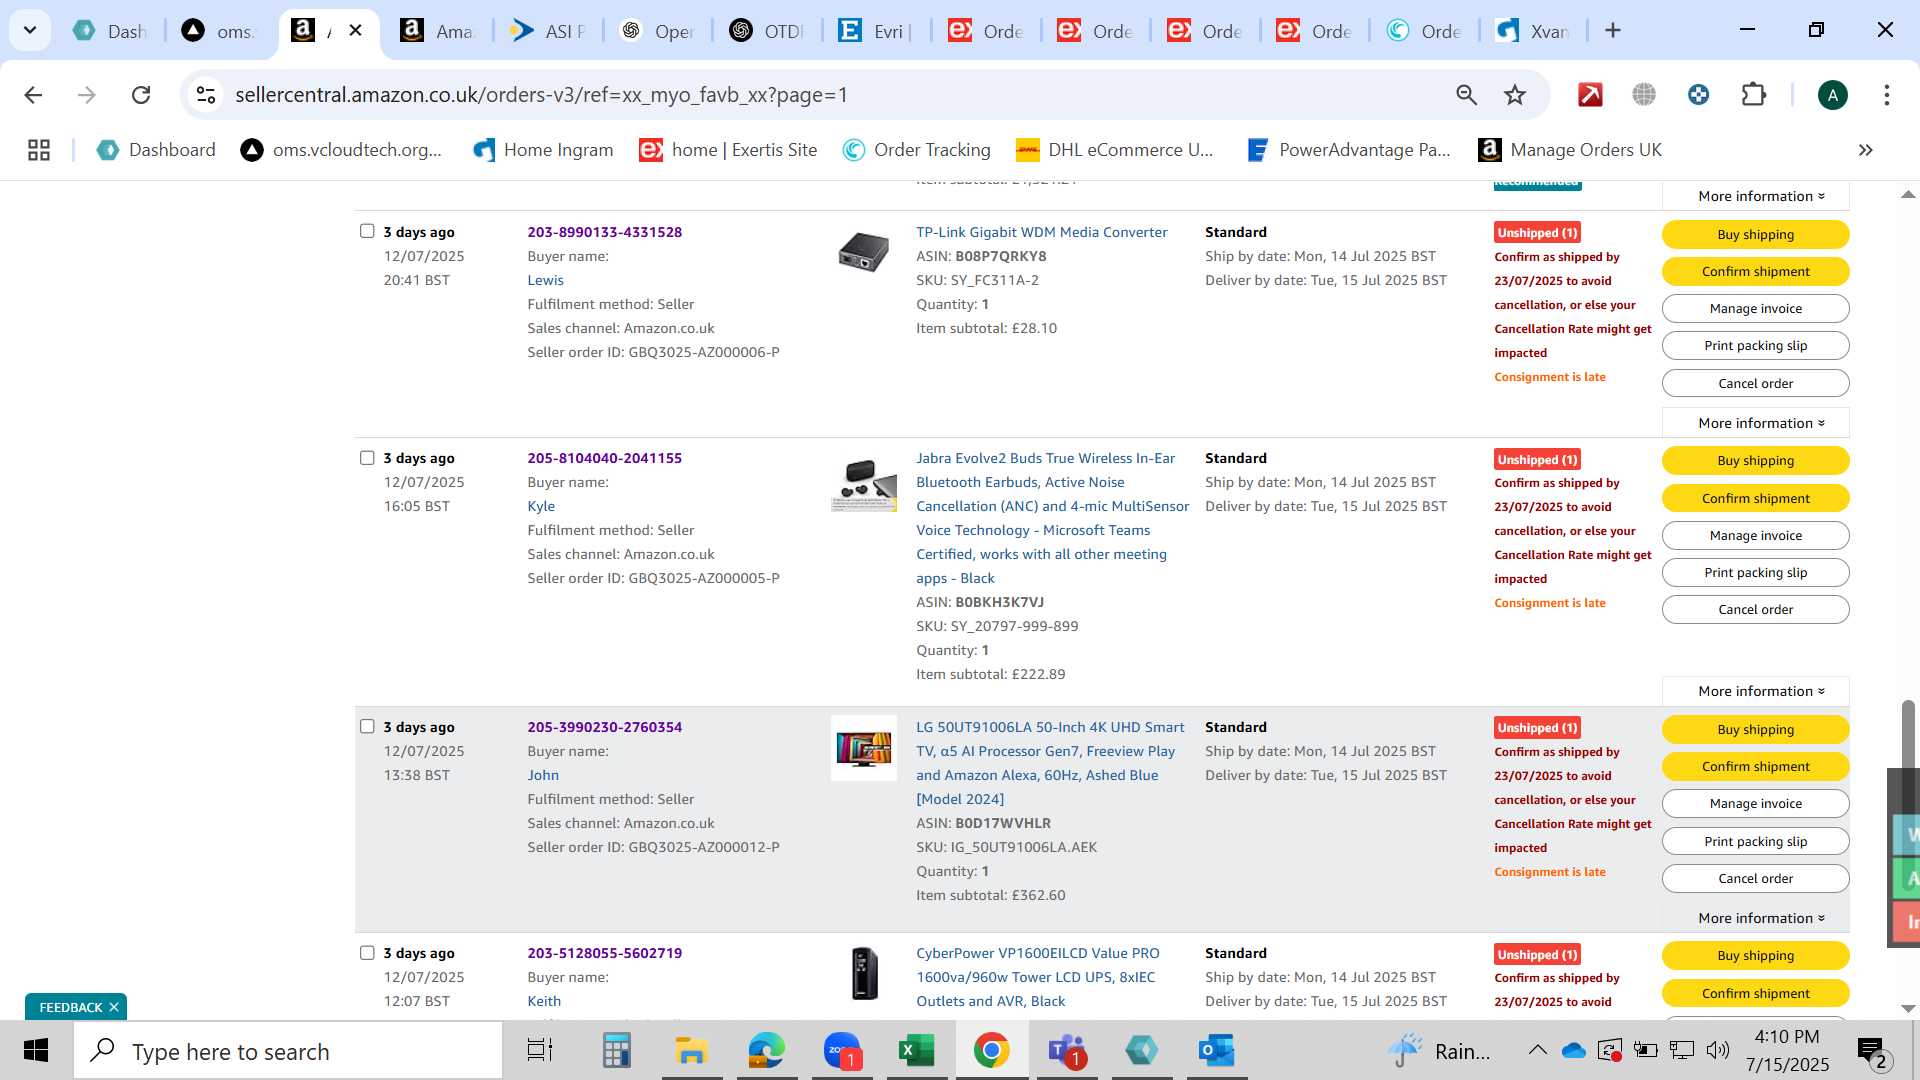Viewport: 1920px width, 1080px height.
Task: Open Microsoft Edge from taskbar
Action: click(x=767, y=1051)
